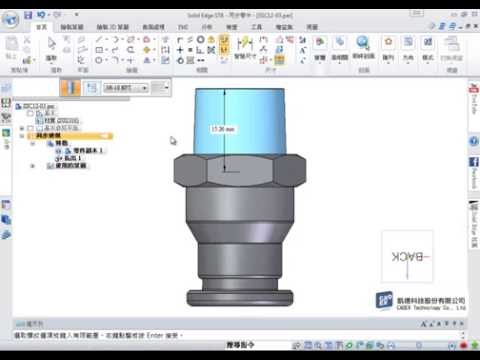Viewport: 480px width, 360px height.
Task: Toggle the lower highlighted orange relationship icon
Action: click(x=224, y=50)
